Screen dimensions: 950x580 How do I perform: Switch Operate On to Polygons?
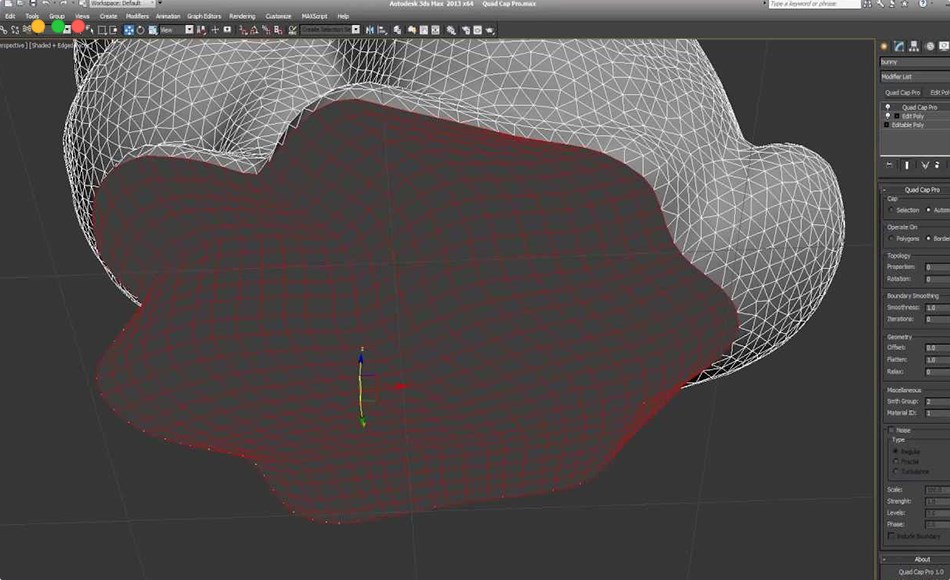890,238
